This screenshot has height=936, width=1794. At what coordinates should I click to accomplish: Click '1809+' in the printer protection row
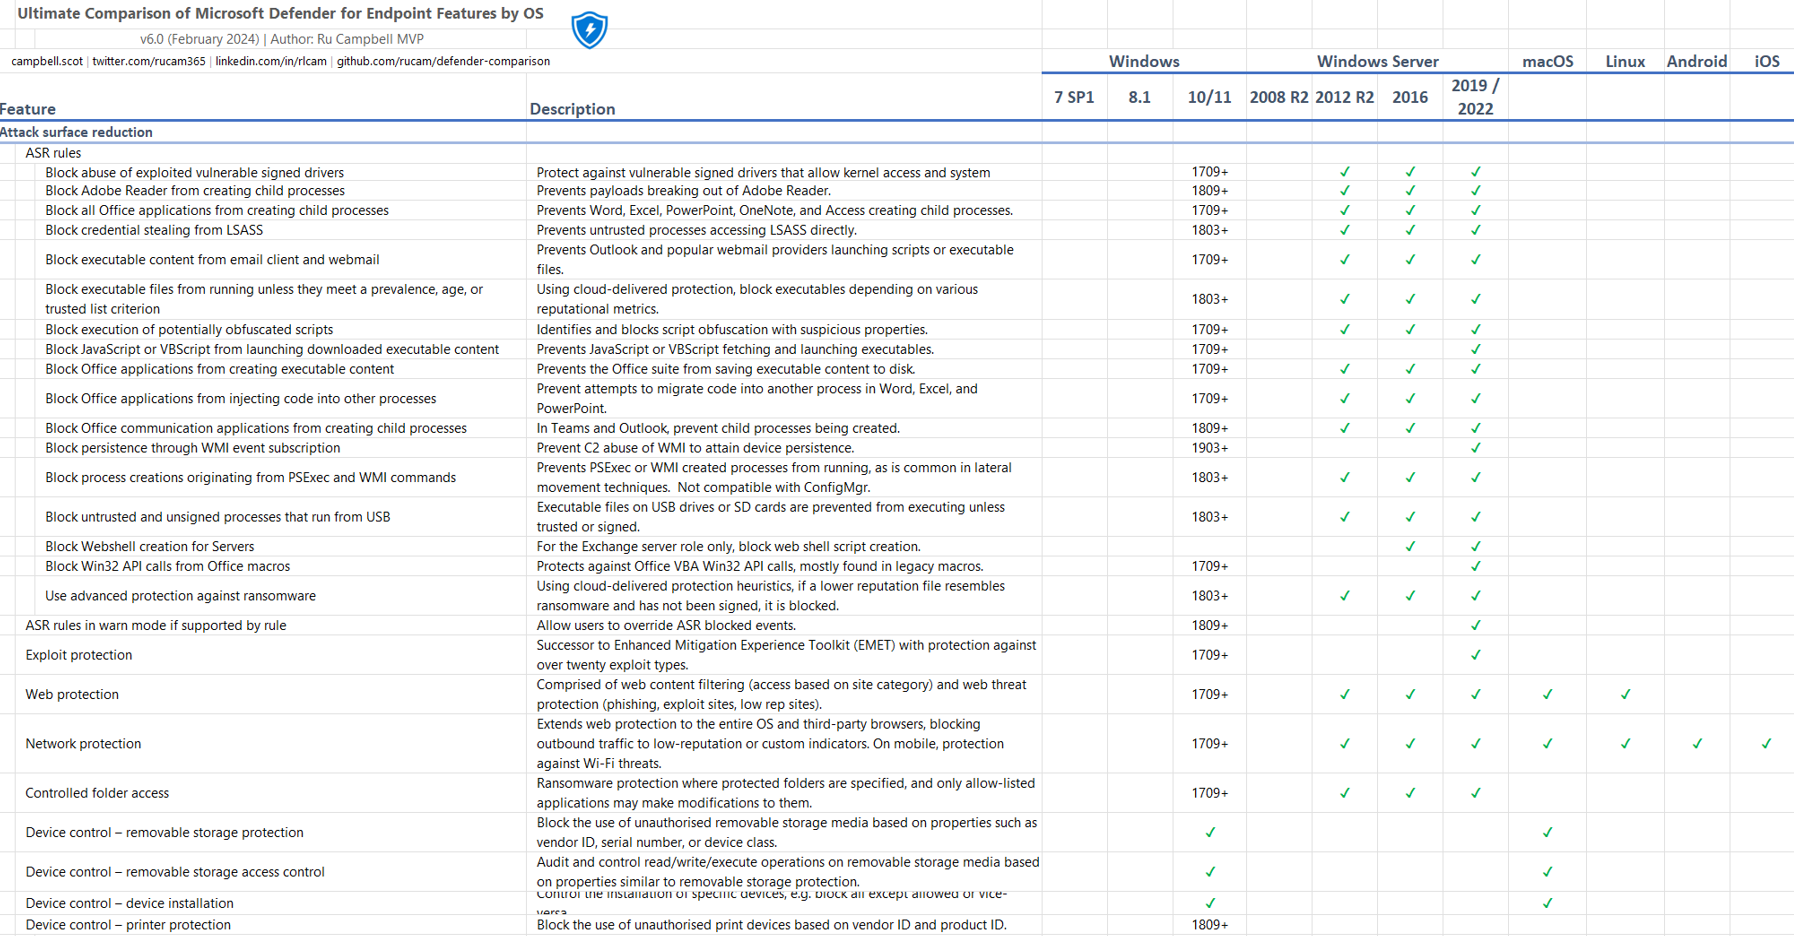1209,925
